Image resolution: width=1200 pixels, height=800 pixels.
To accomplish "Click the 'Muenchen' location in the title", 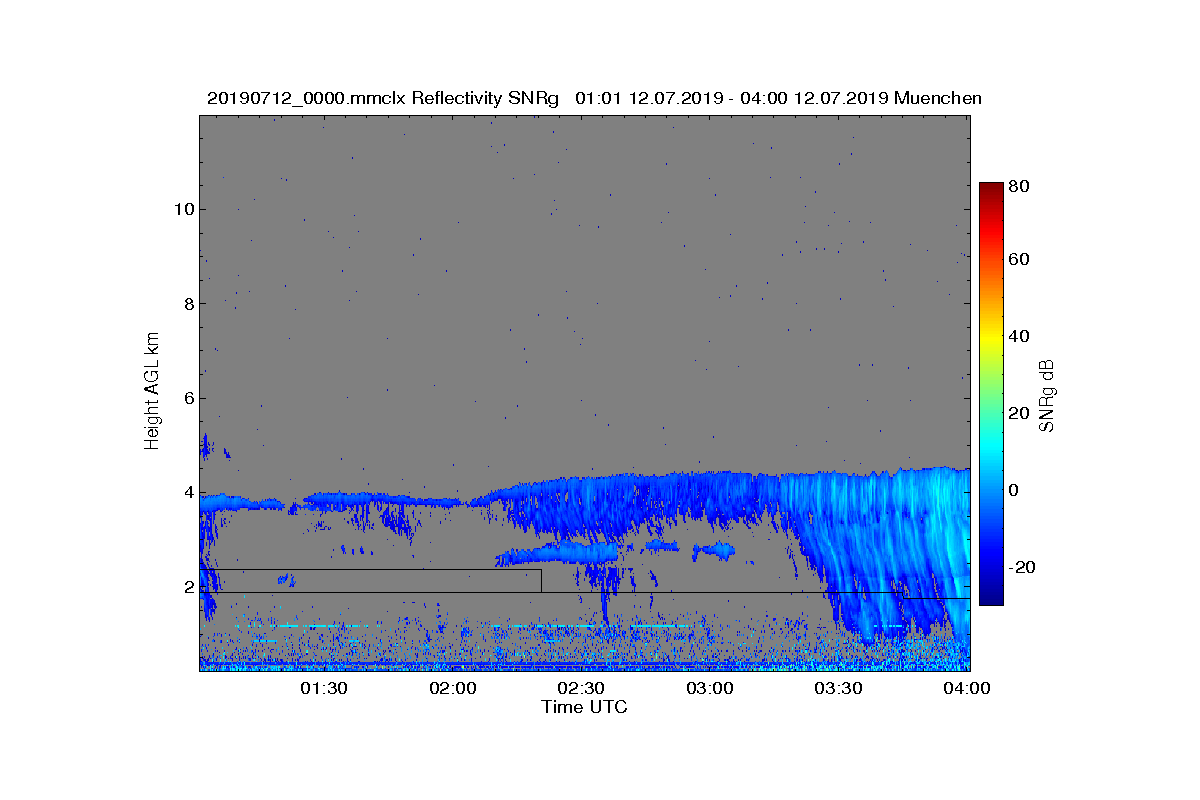I will pyautogui.click(x=938, y=98).
